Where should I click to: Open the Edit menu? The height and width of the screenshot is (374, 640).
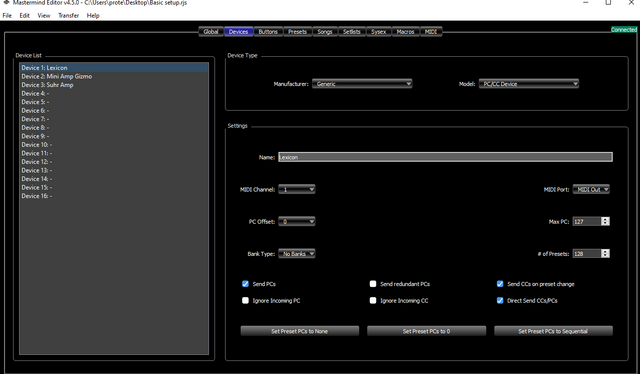tap(24, 16)
